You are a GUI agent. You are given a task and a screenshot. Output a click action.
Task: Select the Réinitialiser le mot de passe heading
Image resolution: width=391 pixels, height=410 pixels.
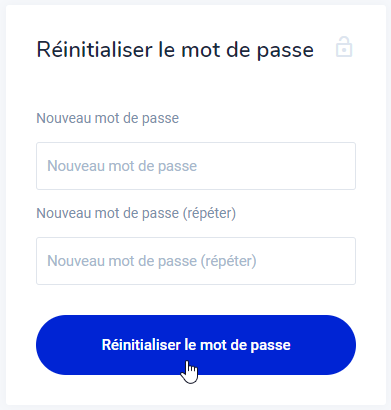click(175, 50)
